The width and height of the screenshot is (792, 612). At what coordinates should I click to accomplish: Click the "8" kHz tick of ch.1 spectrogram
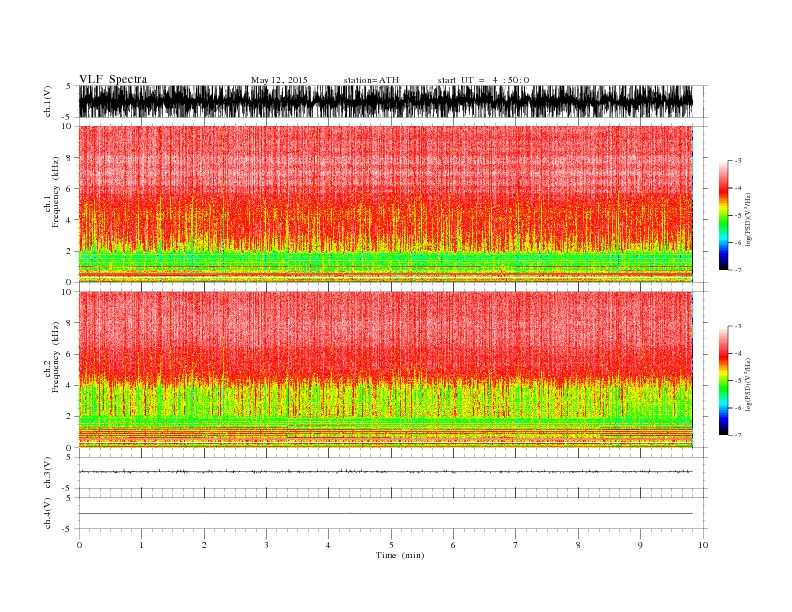70,158
